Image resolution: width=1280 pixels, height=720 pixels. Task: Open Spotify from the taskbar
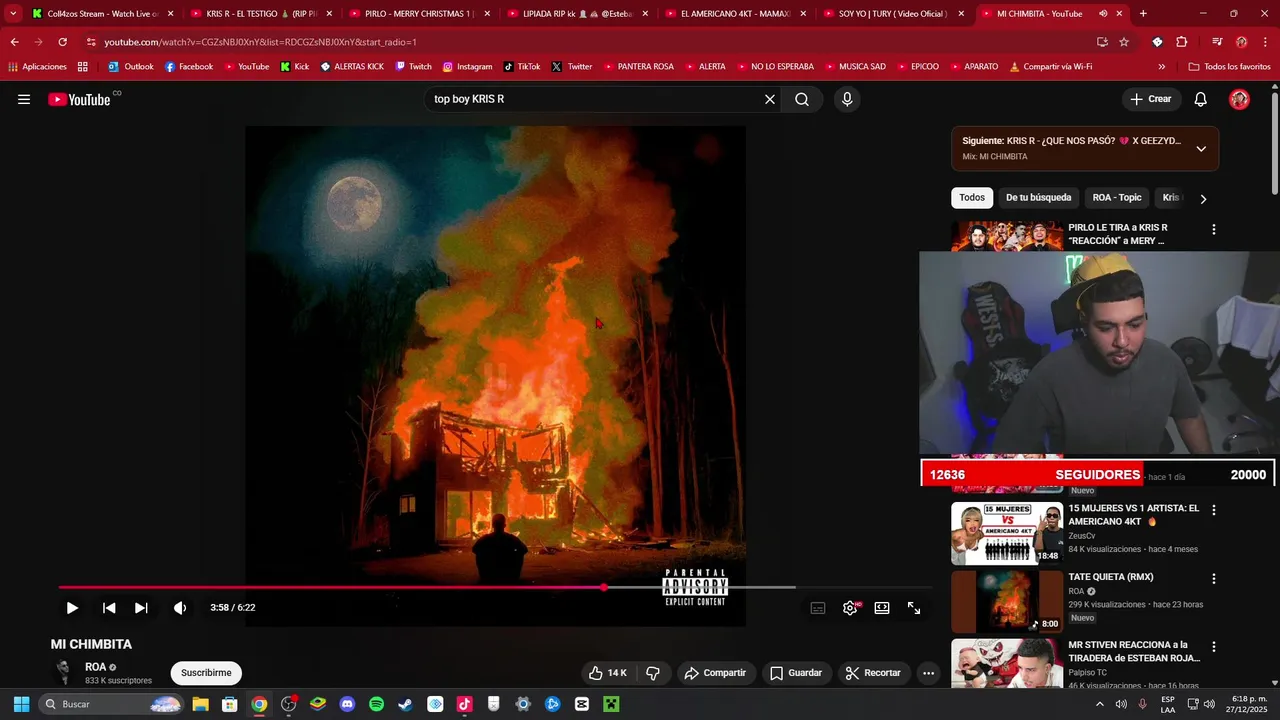376,704
